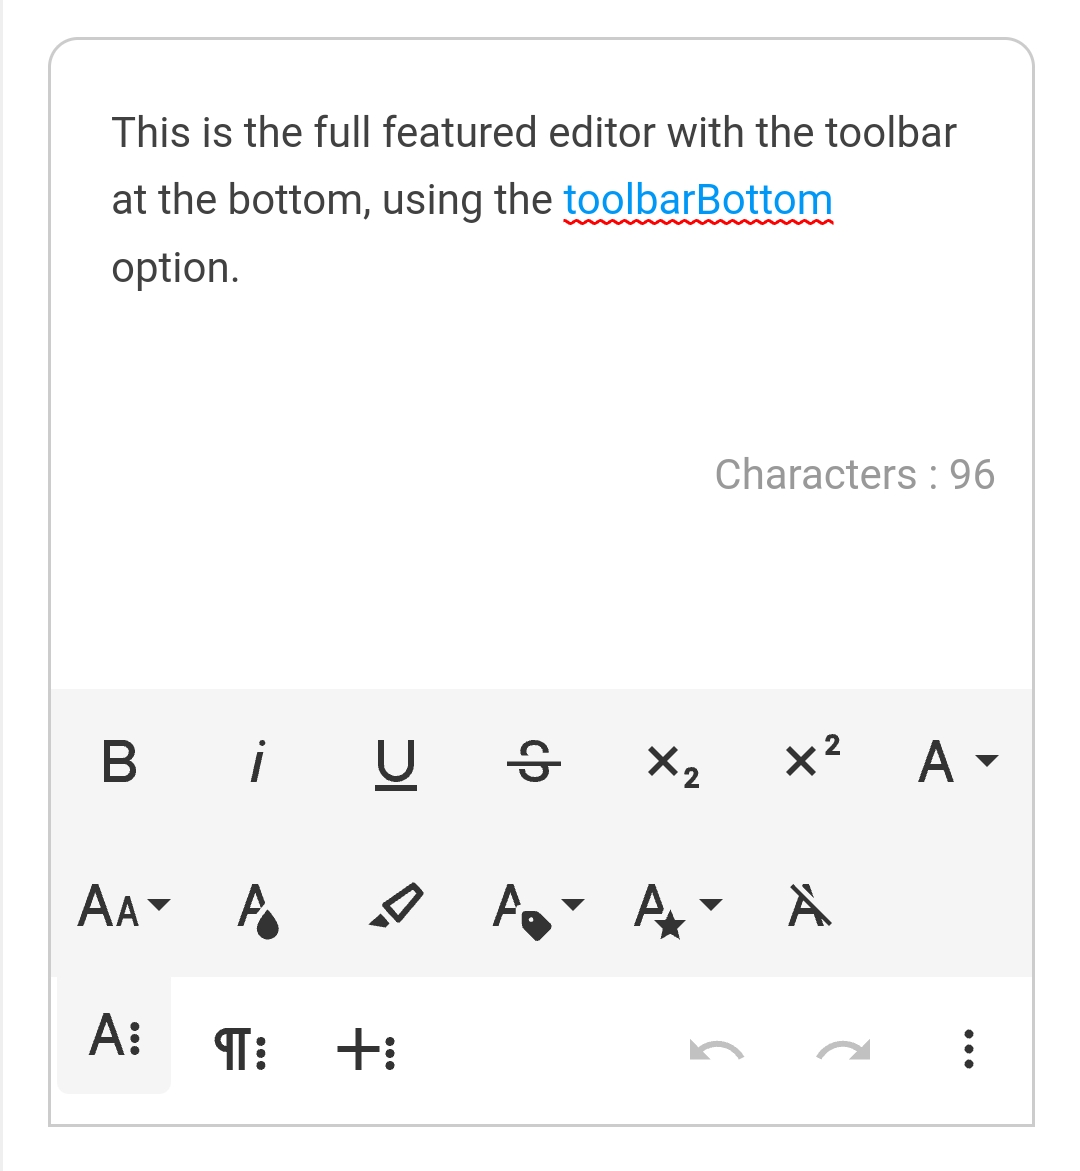Clear formatting from the text
The image size is (1080, 1171).
809,907
